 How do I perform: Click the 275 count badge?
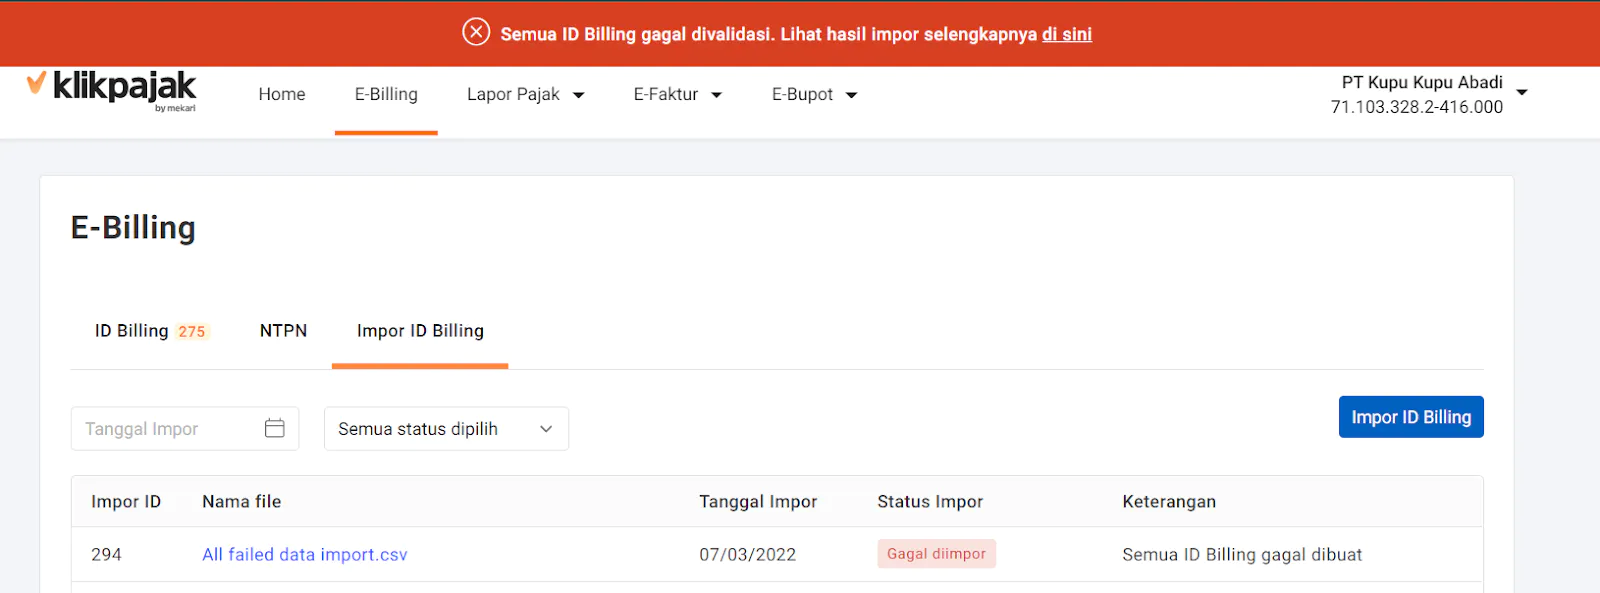click(x=192, y=332)
